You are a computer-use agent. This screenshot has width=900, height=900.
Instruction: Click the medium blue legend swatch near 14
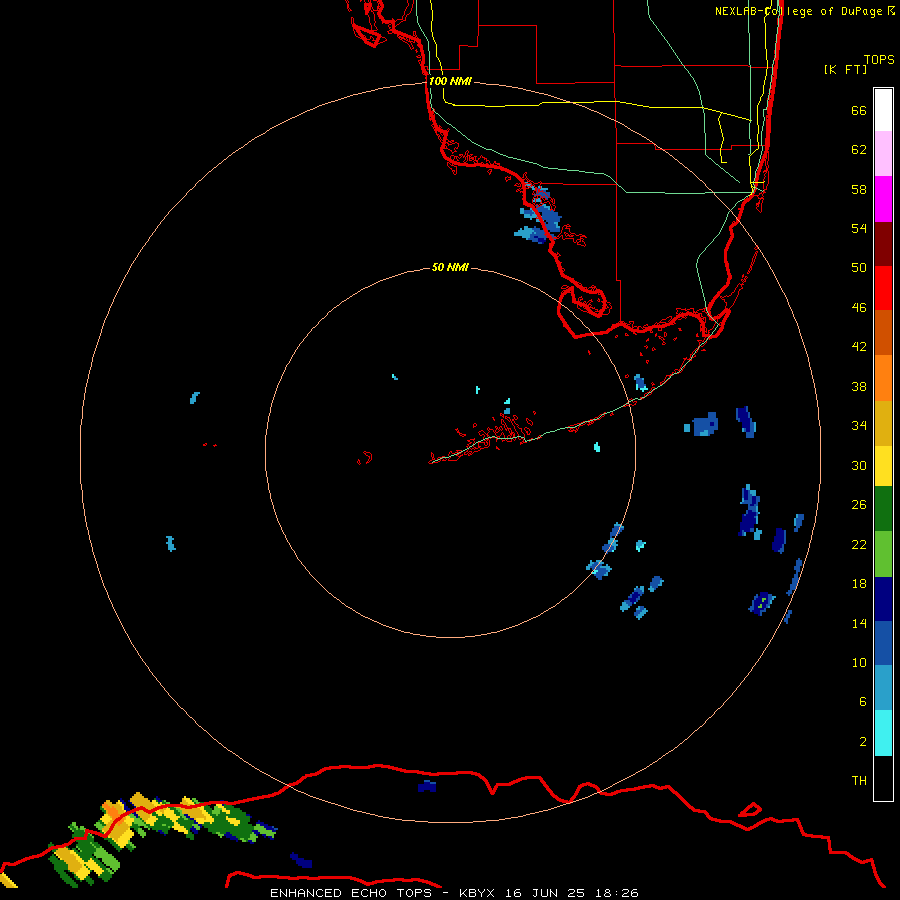(883, 643)
